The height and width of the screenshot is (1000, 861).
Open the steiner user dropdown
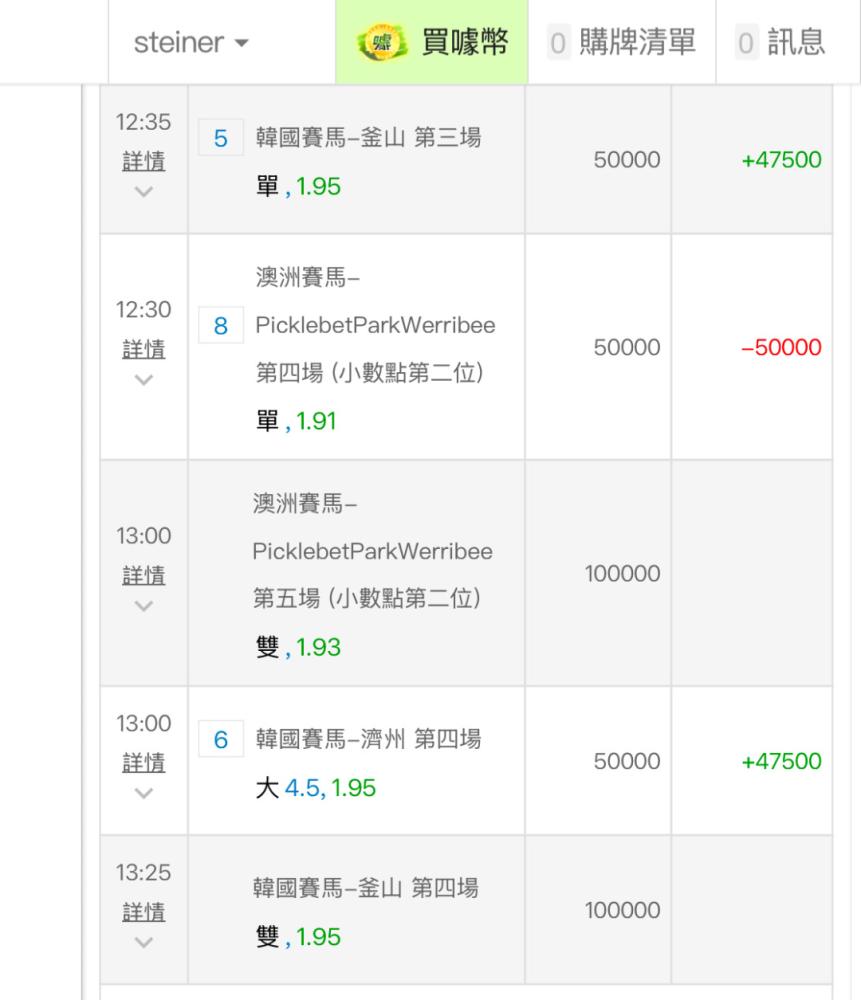click(x=191, y=44)
